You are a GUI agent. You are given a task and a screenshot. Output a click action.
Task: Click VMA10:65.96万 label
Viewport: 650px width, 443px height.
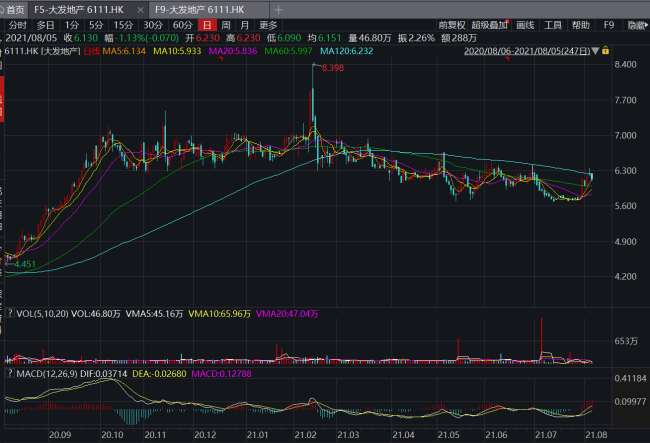[220, 314]
